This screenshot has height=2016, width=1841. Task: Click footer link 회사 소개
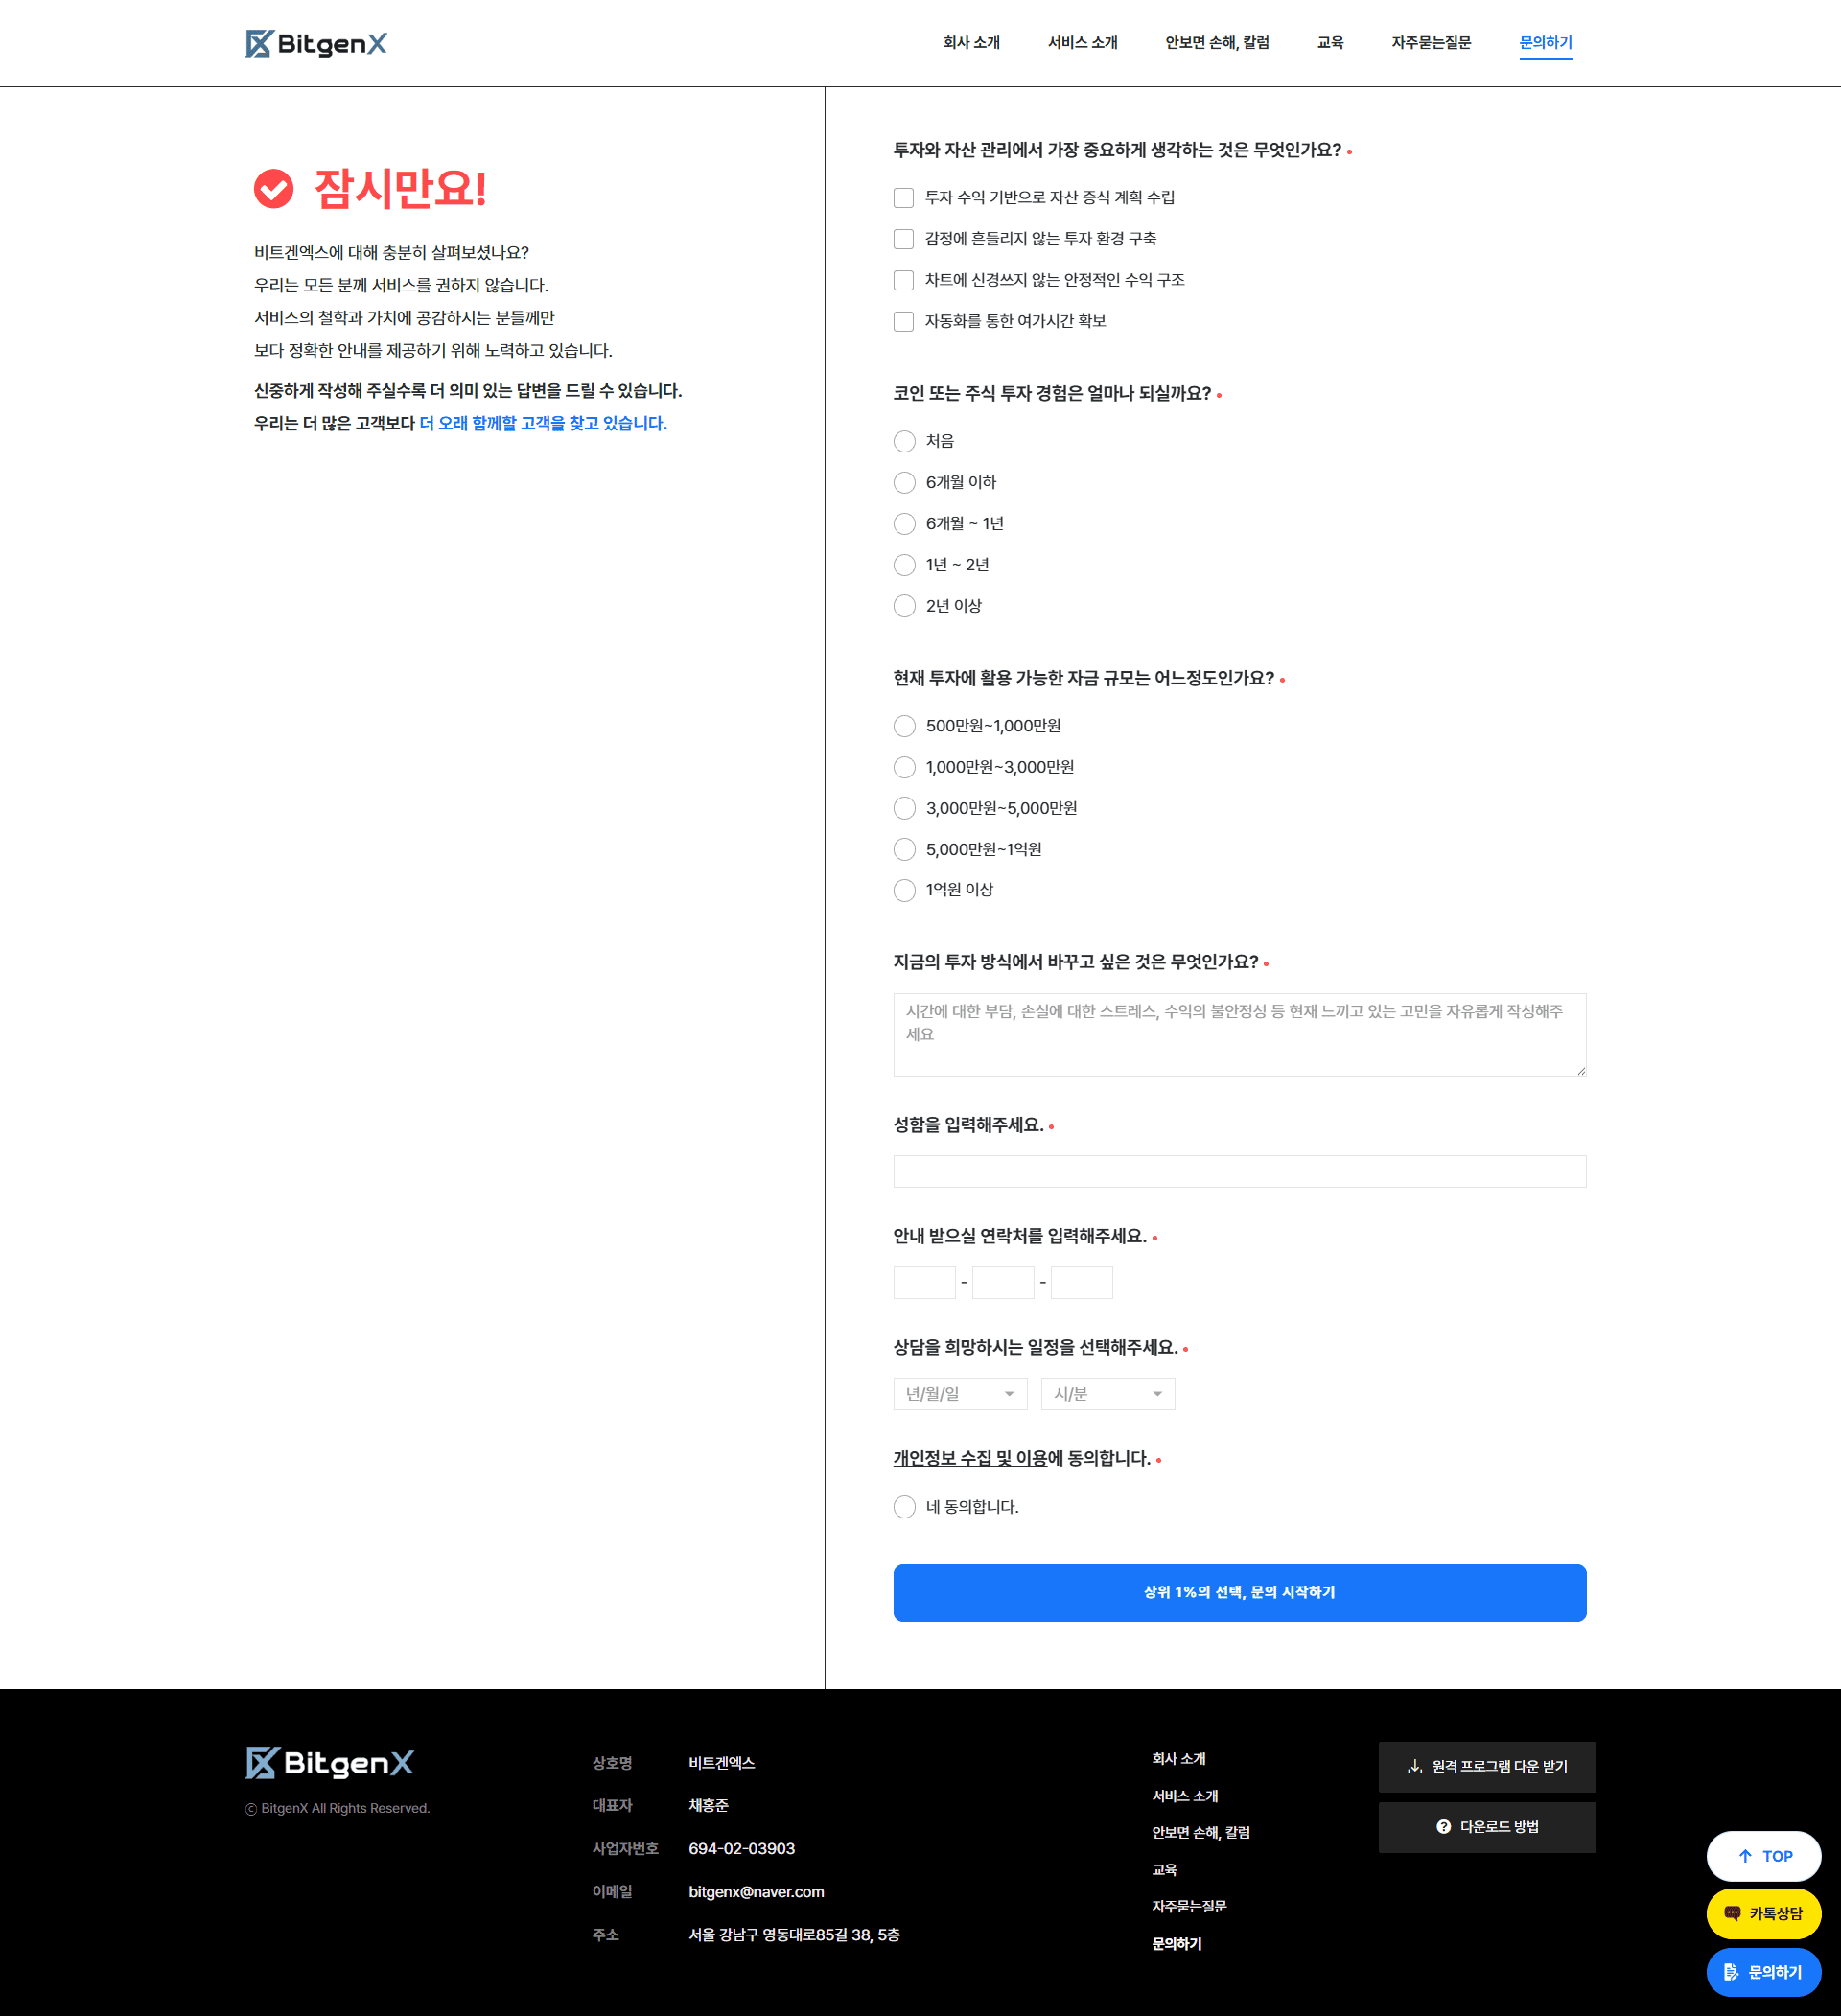click(x=1179, y=1759)
